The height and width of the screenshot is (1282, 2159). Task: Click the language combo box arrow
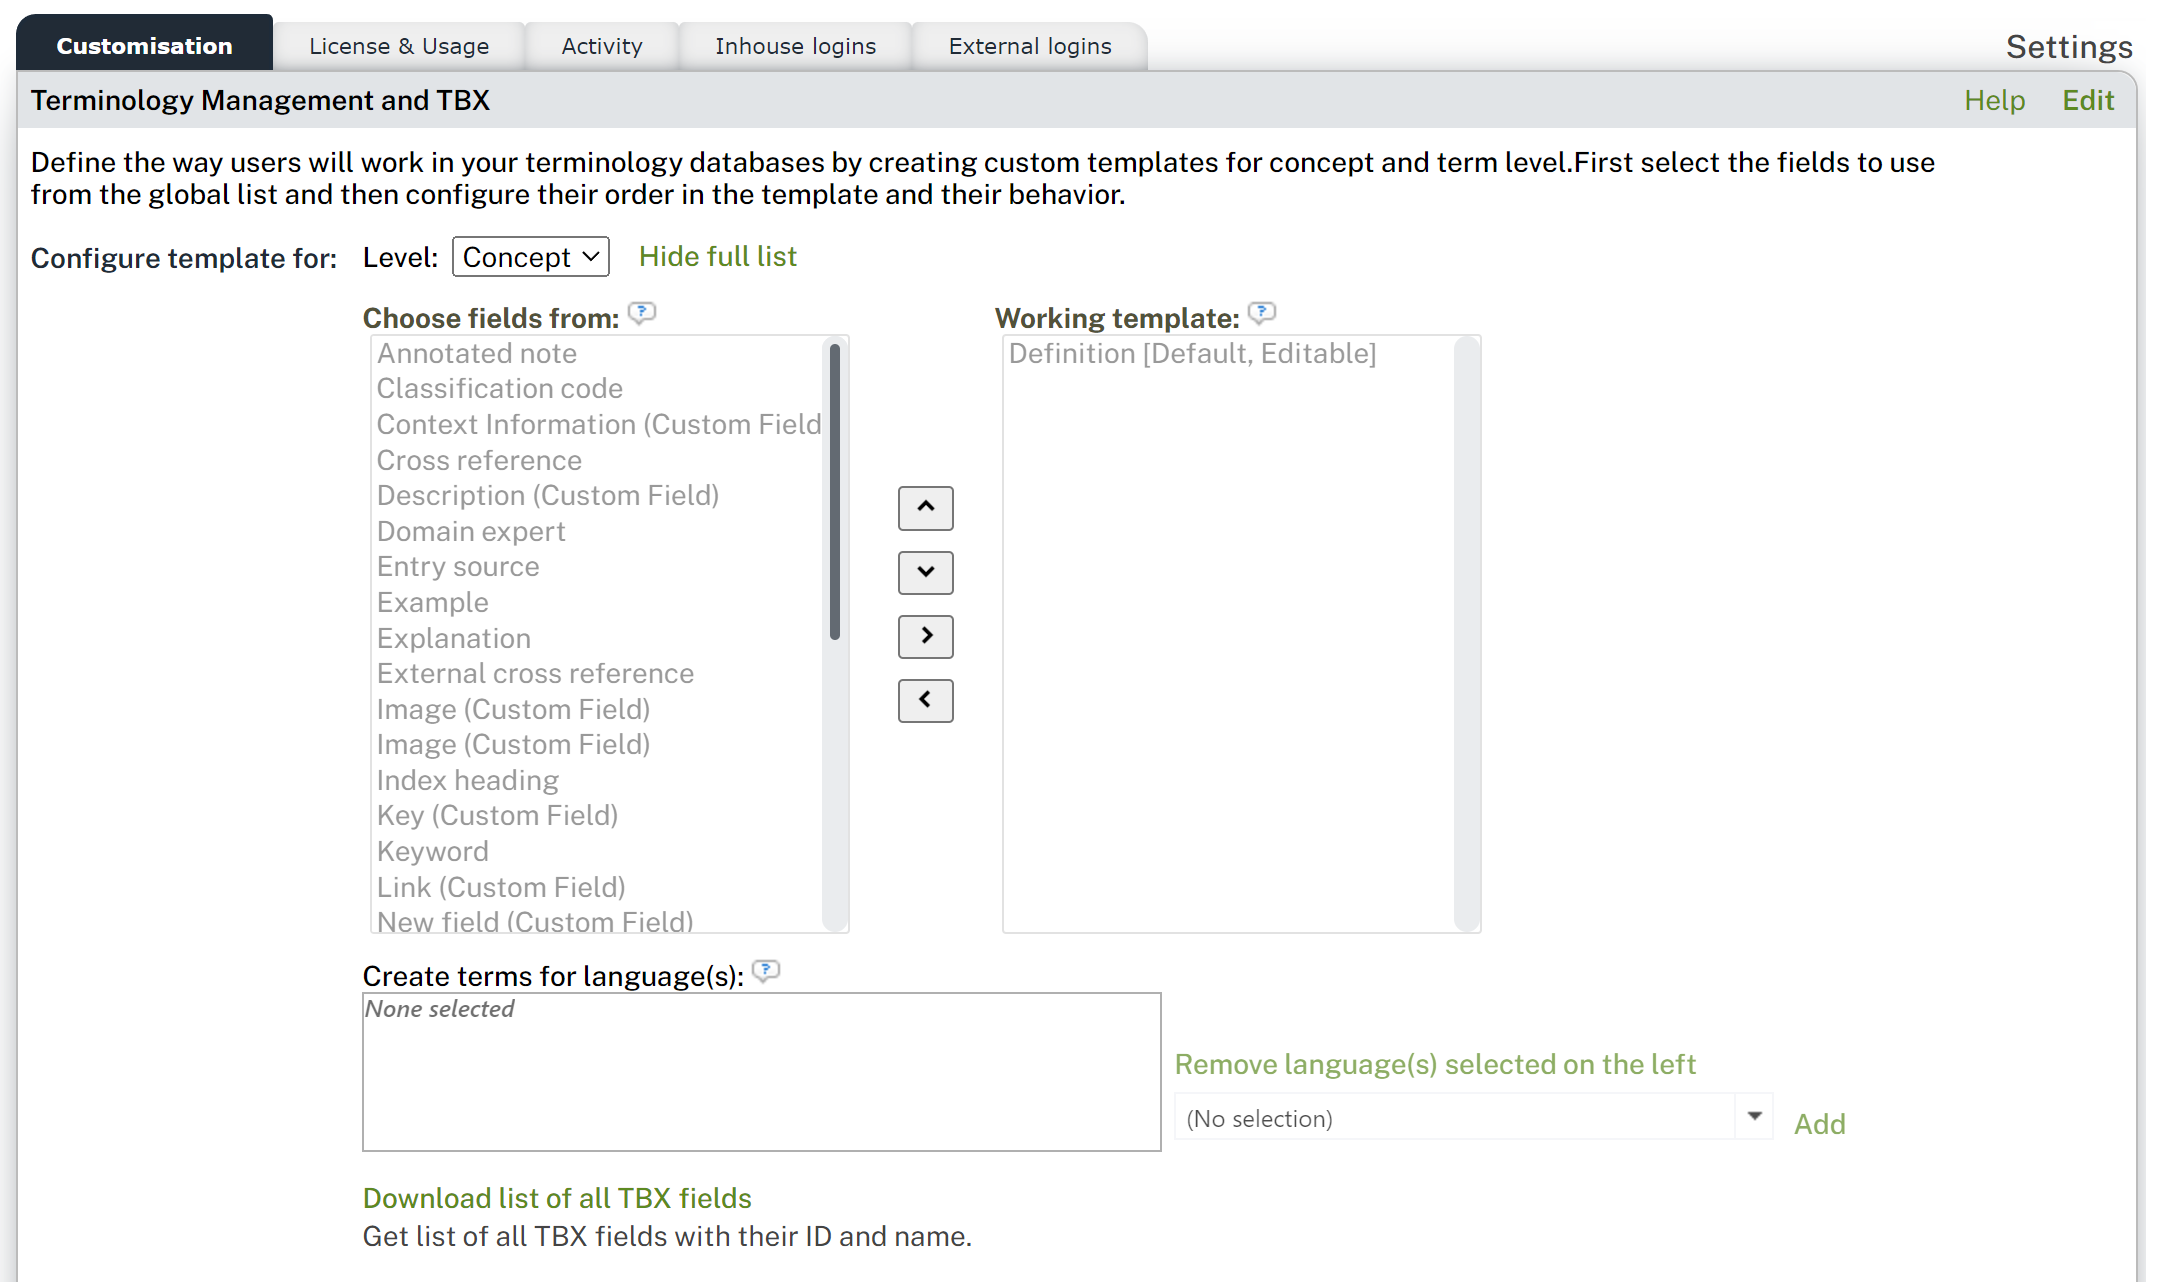click(1754, 1117)
